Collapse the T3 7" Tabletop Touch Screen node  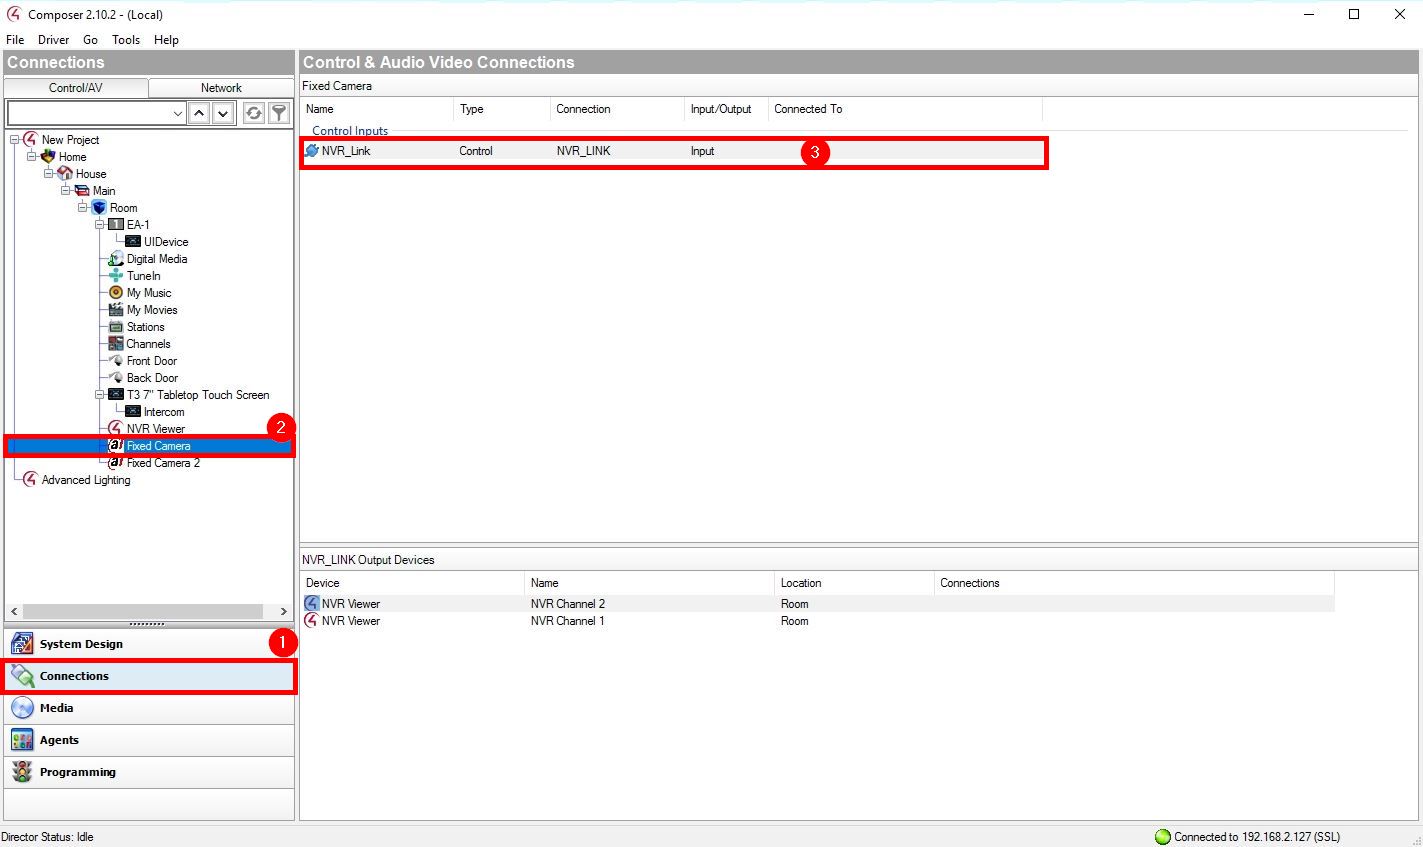(x=100, y=395)
